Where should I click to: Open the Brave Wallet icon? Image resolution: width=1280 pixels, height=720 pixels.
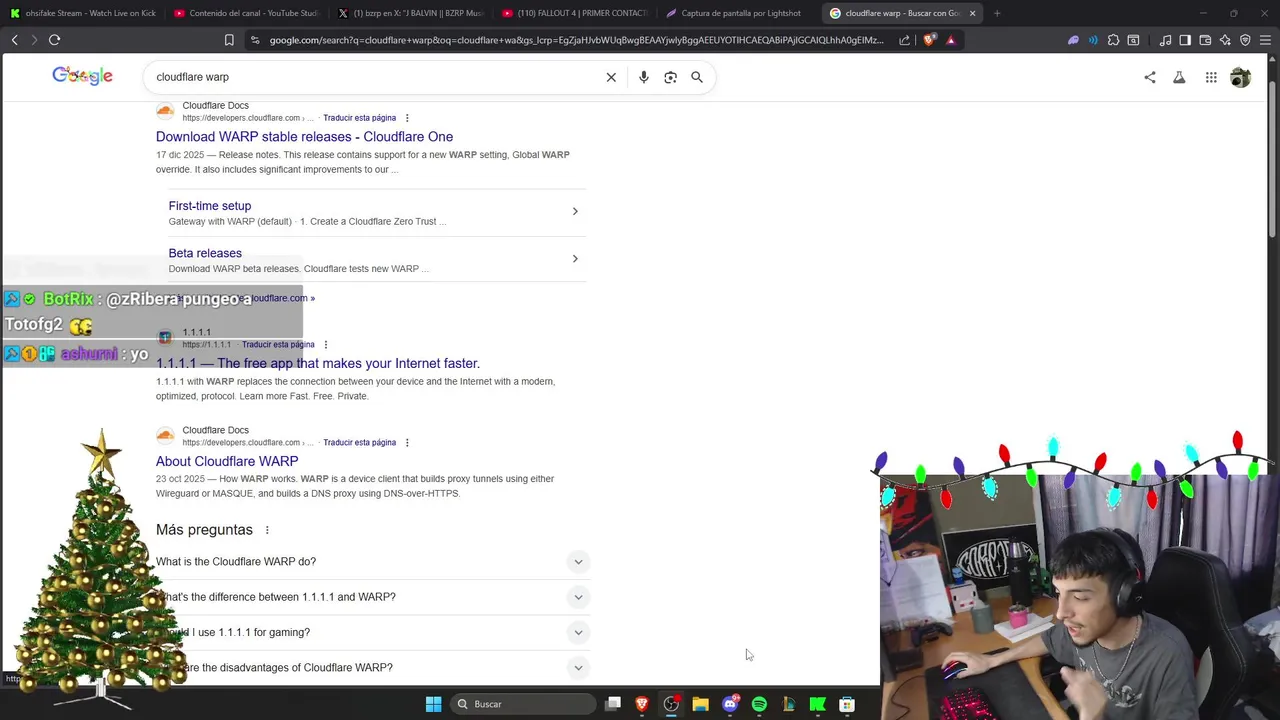pyautogui.click(x=1205, y=40)
